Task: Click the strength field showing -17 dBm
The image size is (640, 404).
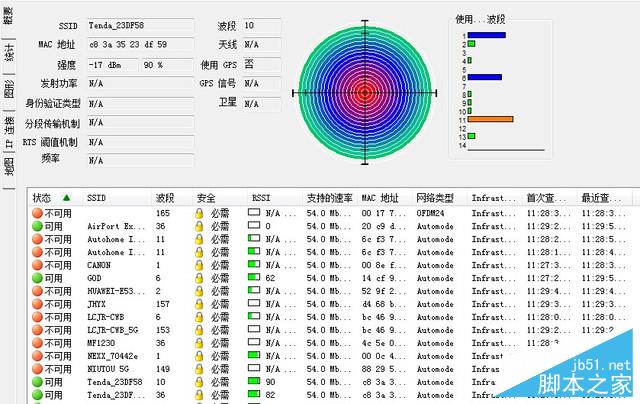Action: point(113,65)
